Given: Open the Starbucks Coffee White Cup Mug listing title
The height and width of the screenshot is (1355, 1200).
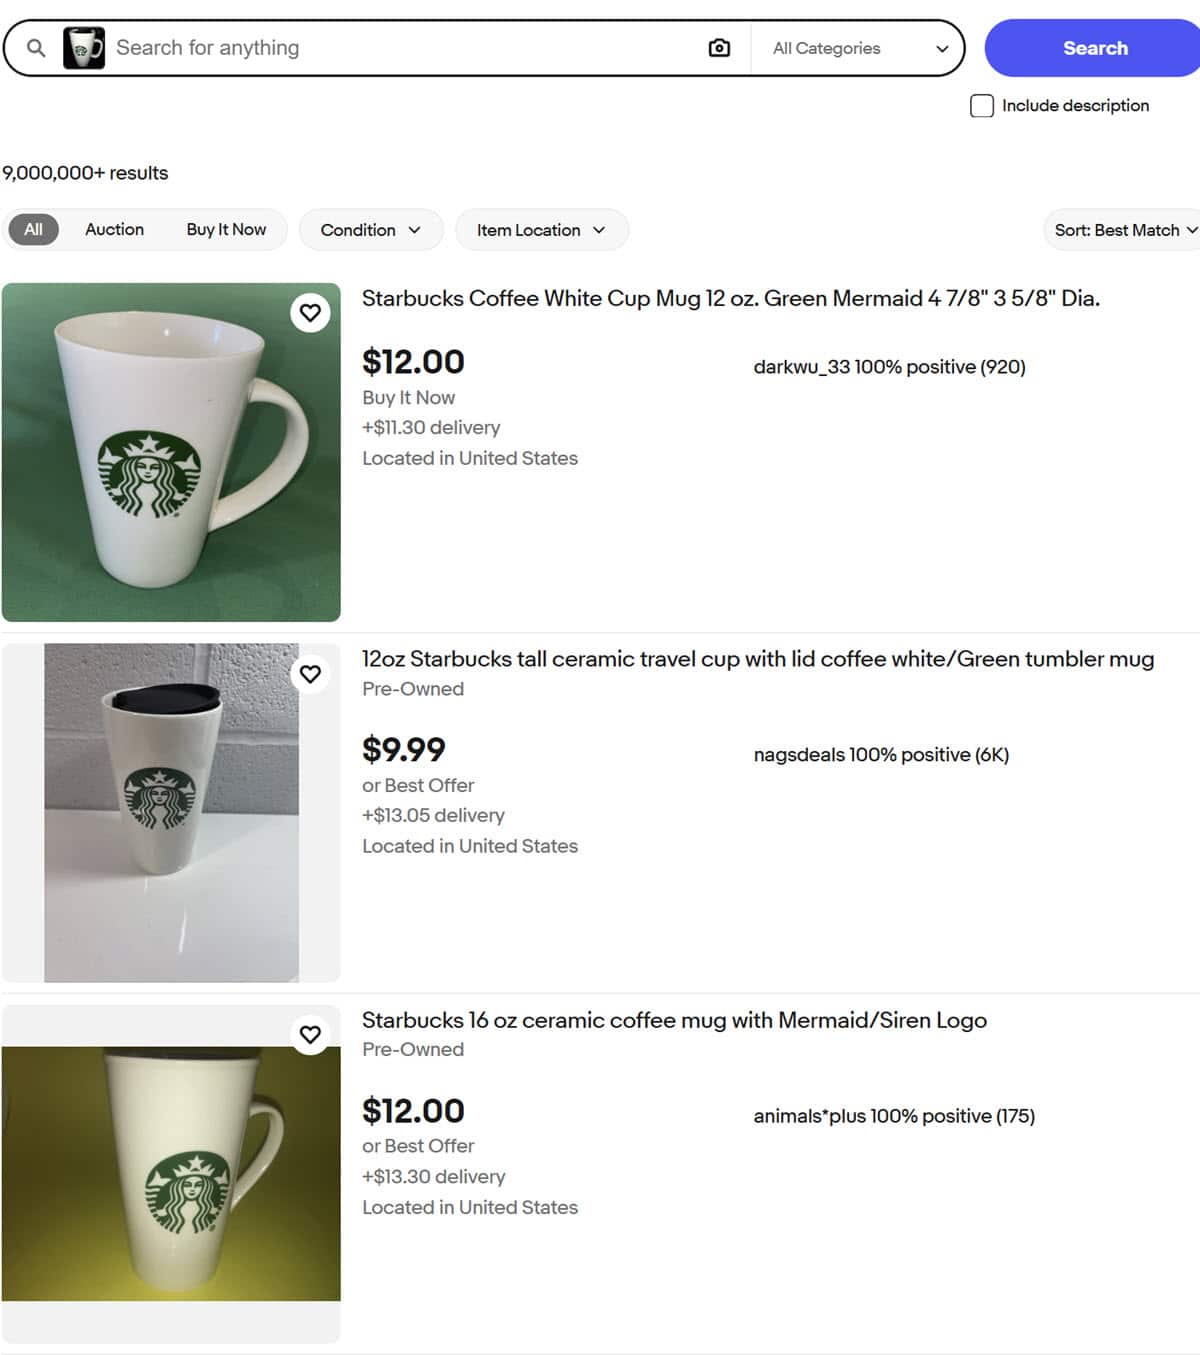Looking at the screenshot, I should pyautogui.click(x=730, y=298).
